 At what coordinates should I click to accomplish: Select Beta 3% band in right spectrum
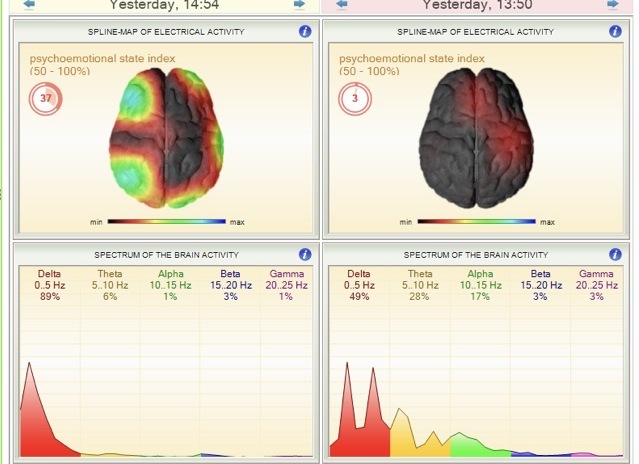coord(541,285)
